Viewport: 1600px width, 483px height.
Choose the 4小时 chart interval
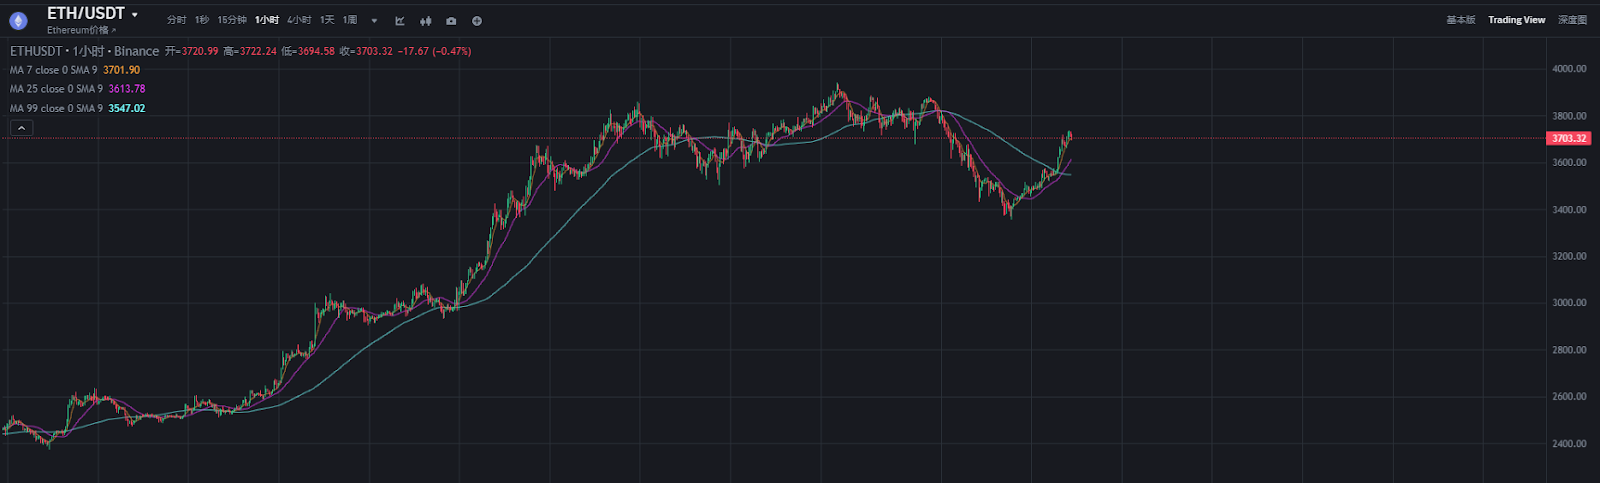click(299, 20)
